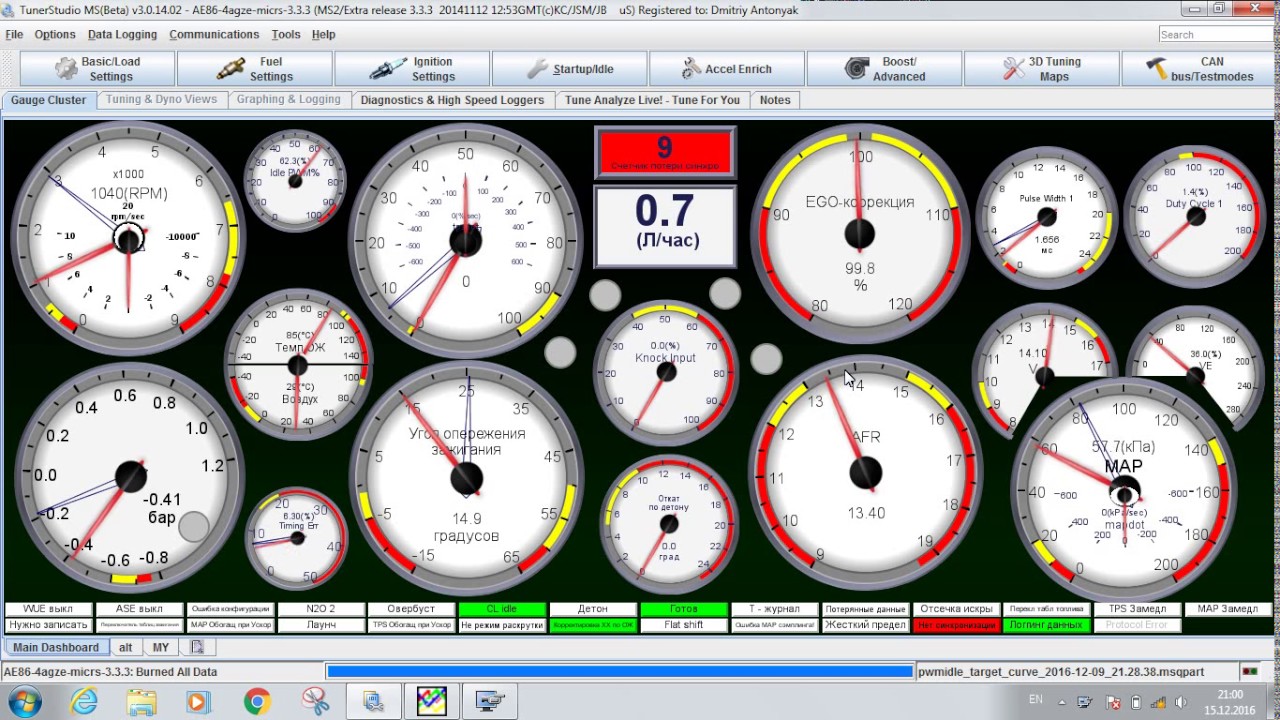Show hidden system tray icons
This screenshot has height=720, width=1280.
(1063, 702)
